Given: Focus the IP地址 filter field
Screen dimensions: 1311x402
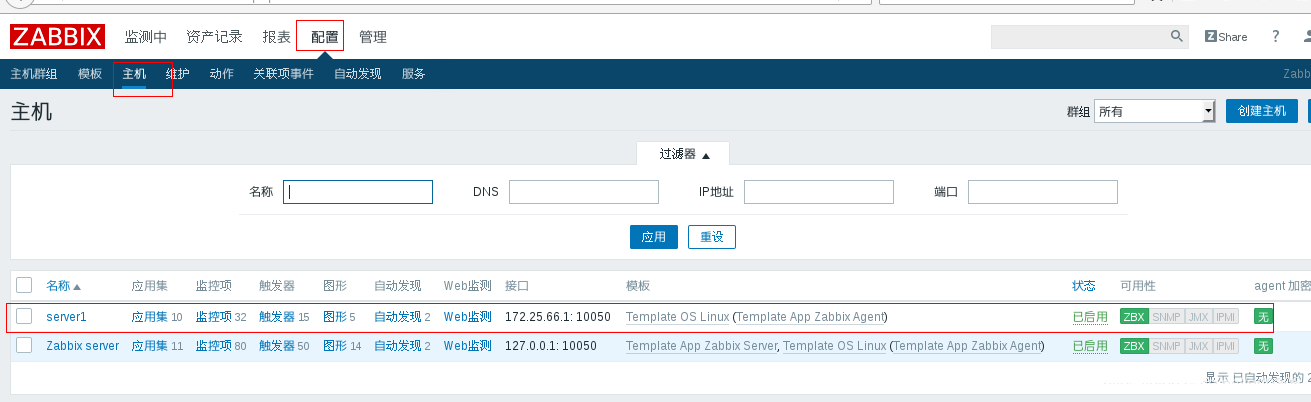Looking at the screenshot, I should pyautogui.click(x=819, y=192).
